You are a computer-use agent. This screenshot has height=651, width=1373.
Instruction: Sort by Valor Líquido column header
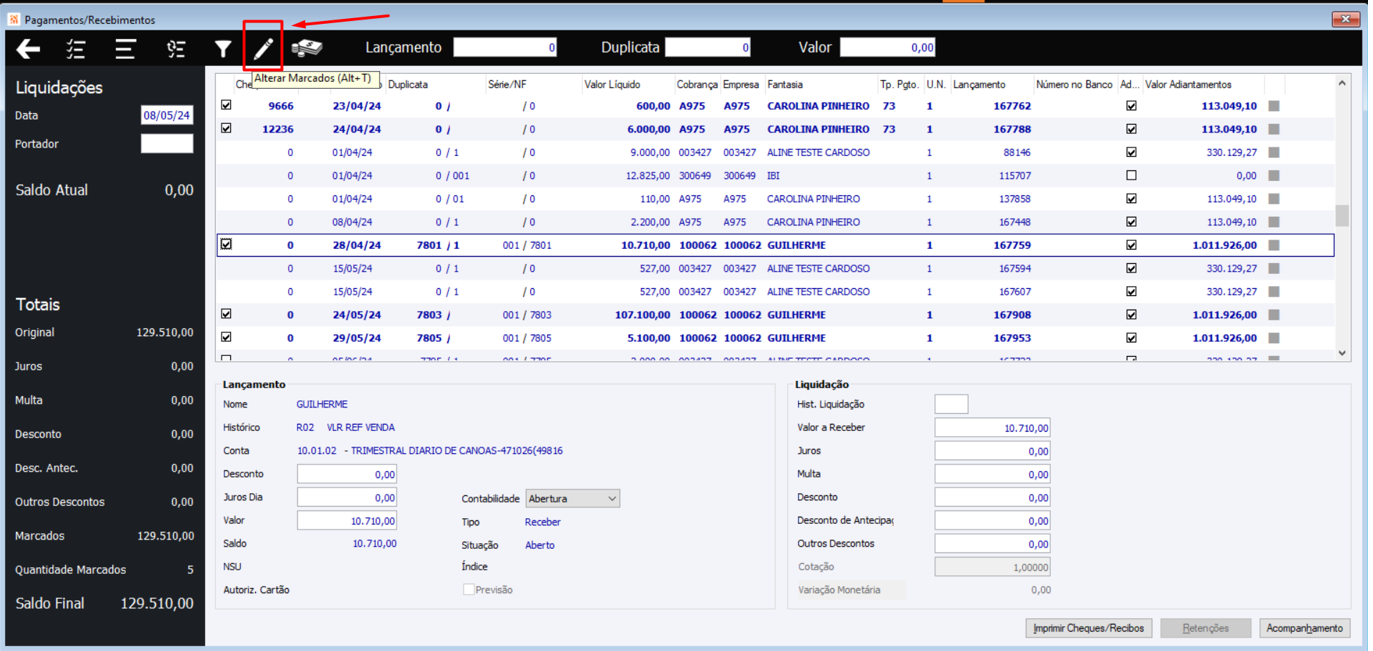point(612,85)
